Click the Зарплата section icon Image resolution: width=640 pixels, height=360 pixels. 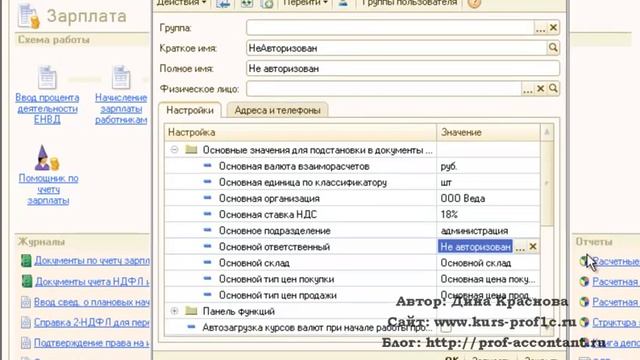pos(29,16)
